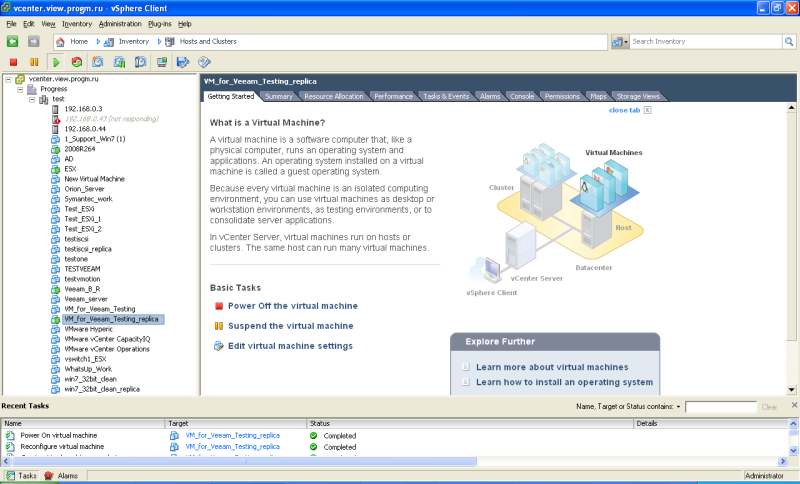Click the main panel scroll up arrow
Screen dimensions: 800x484
pos(791,108)
